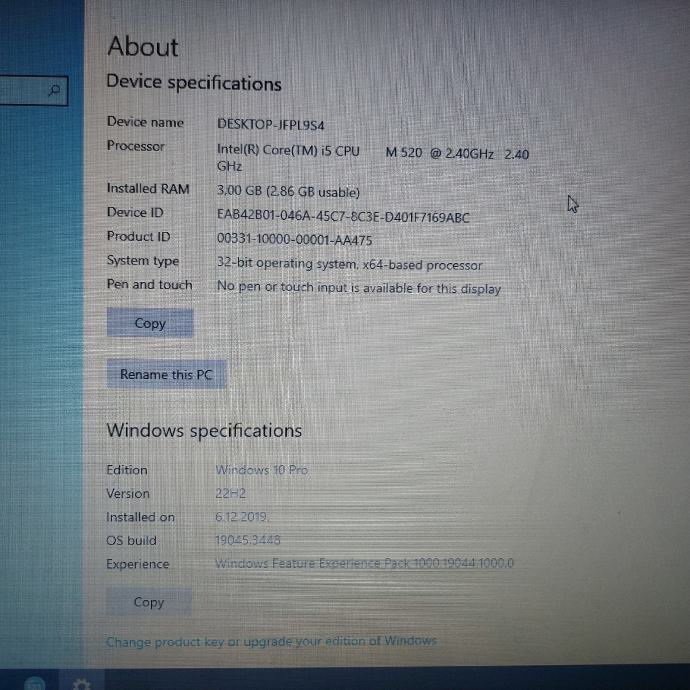Click the Edition label
Image resolution: width=690 pixels, height=690 pixels.
pos(127,470)
